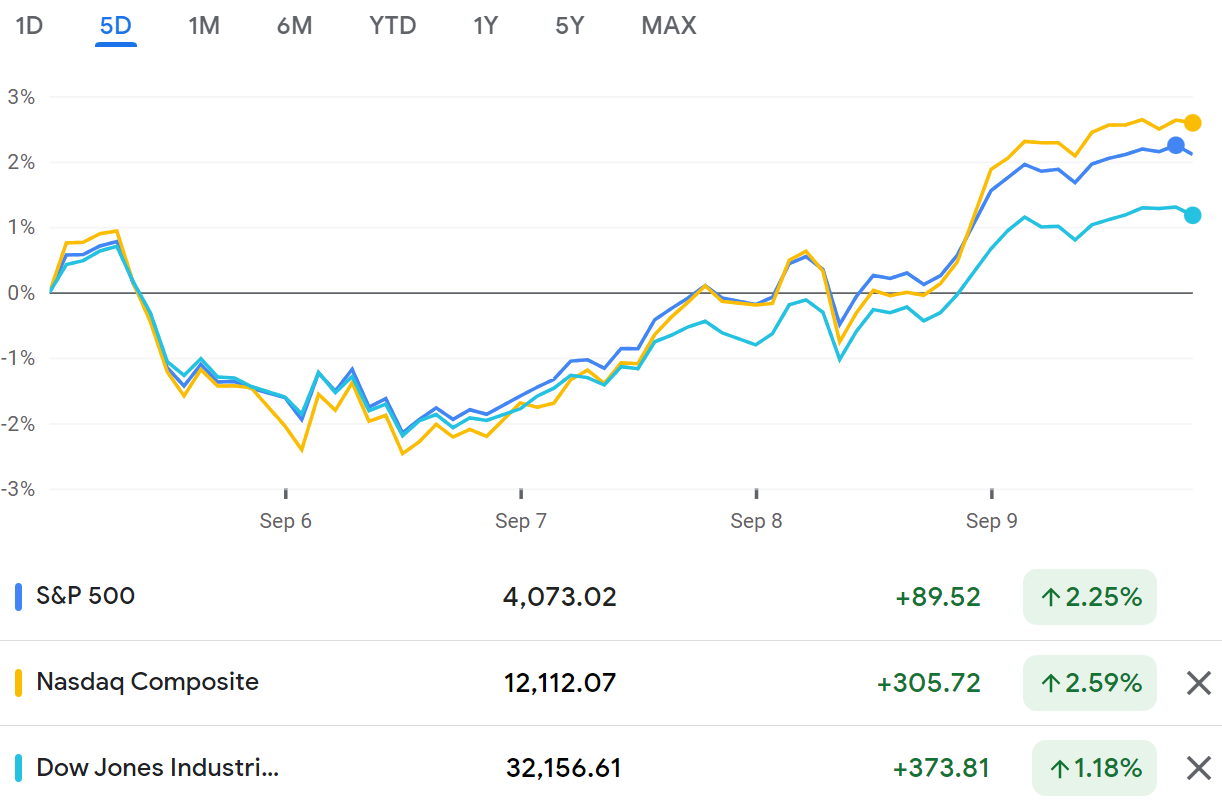This screenshot has width=1222, height=801.
Task: Click the Dow Jones 1.18% change badge
Action: point(1094,768)
